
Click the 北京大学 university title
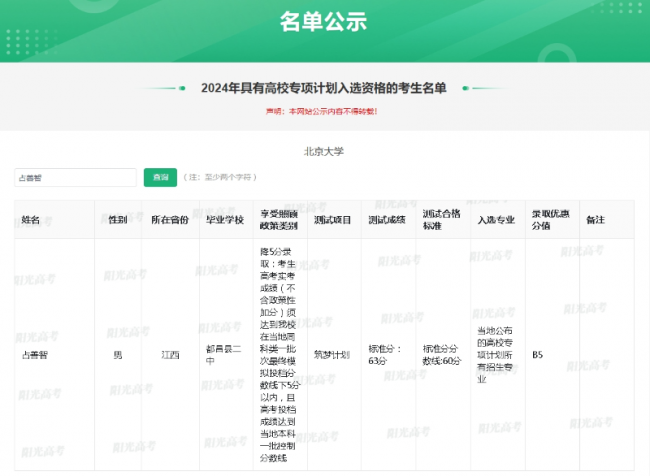tap(324, 151)
